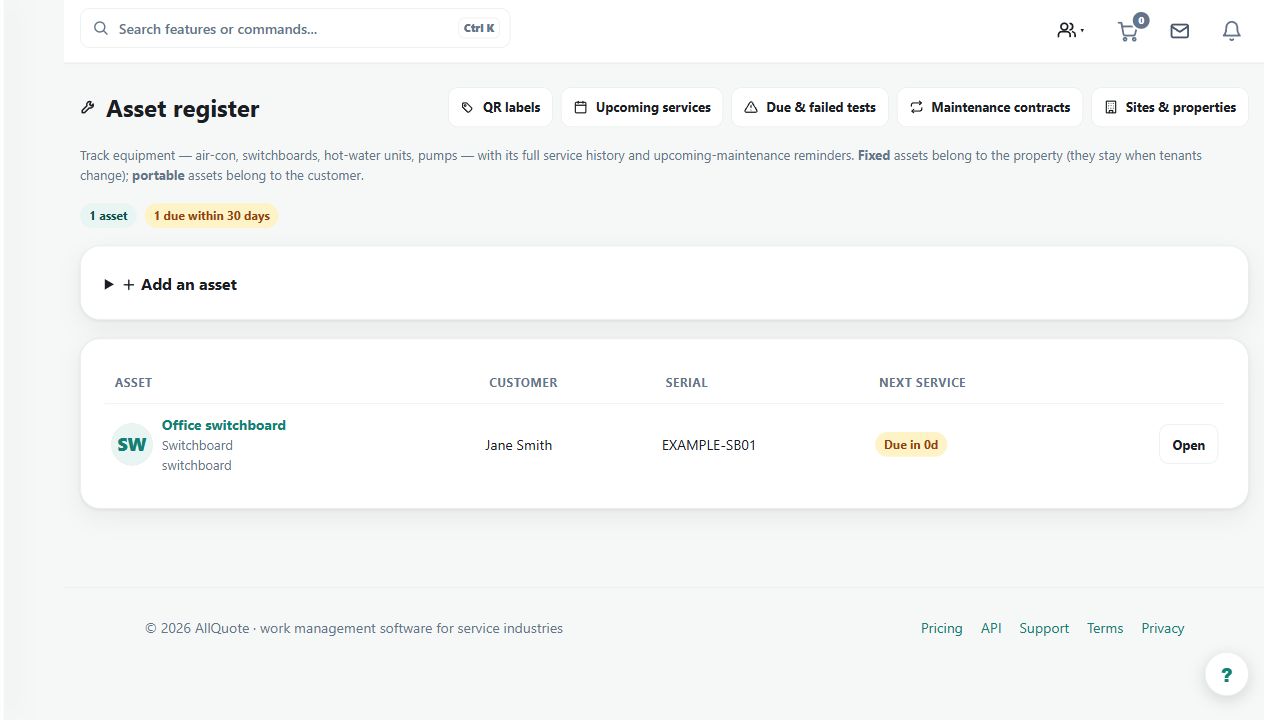Open the Terms footer link

click(x=1105, y=628)
